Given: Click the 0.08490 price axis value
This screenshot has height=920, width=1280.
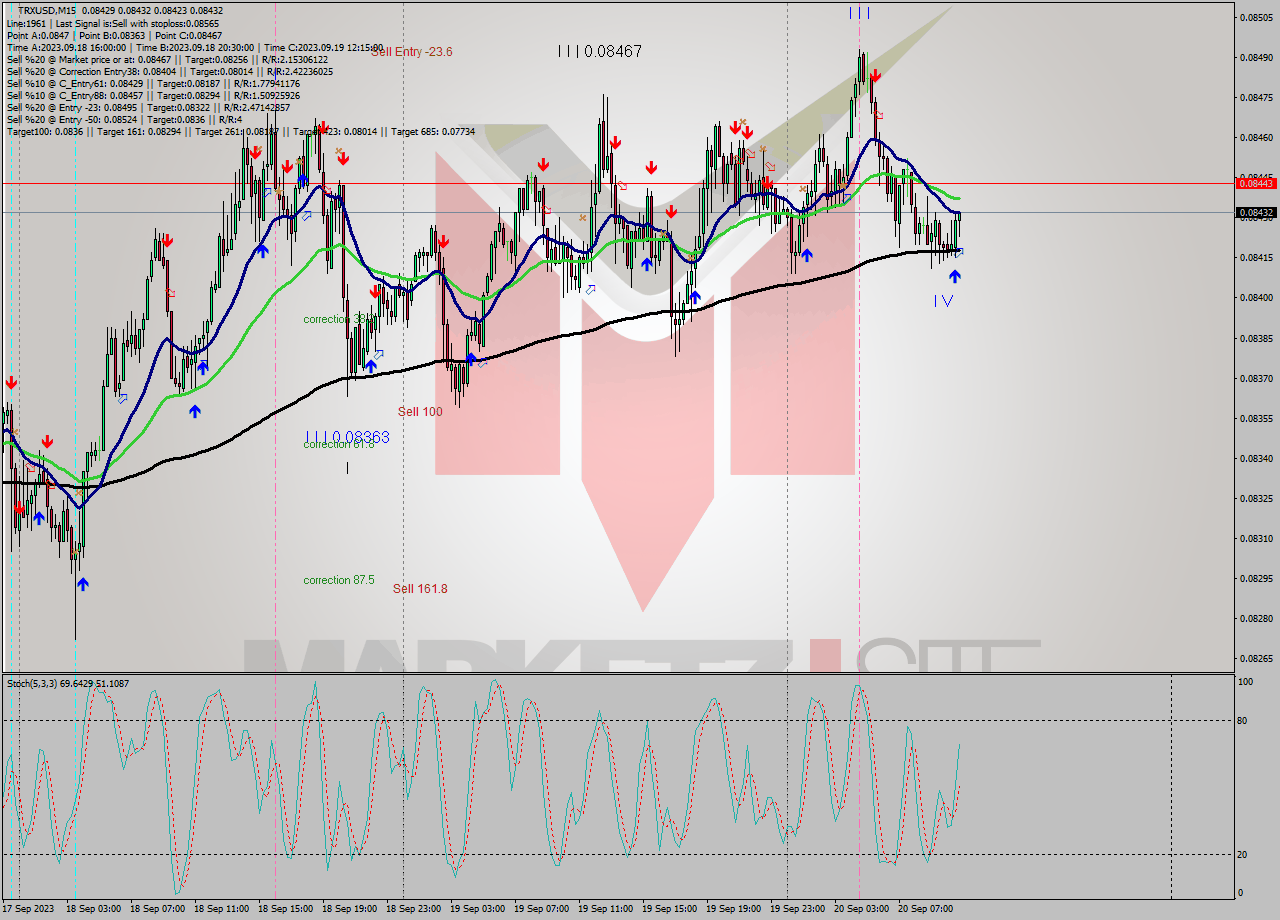Looking at the screenshot, I should coord(1256,57).
